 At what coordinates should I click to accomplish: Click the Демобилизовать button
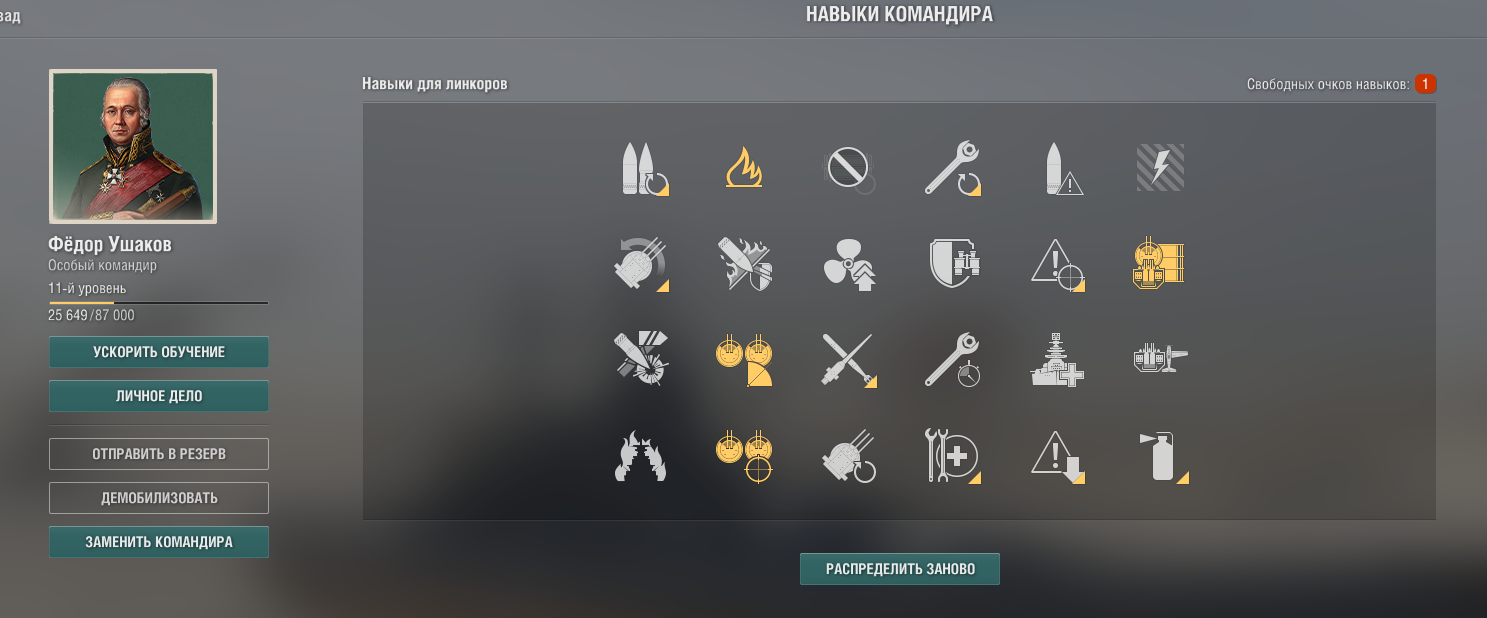[159, 498]
